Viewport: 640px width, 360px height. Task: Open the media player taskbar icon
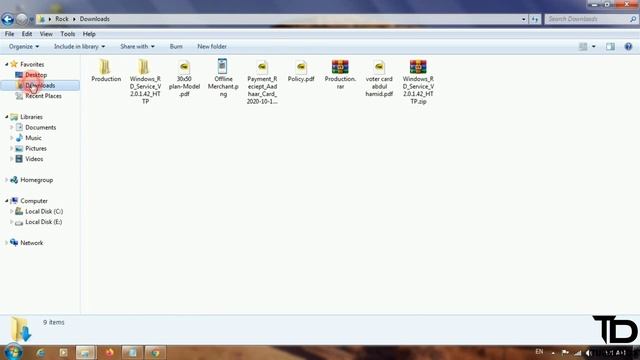(x=63, y=352)
